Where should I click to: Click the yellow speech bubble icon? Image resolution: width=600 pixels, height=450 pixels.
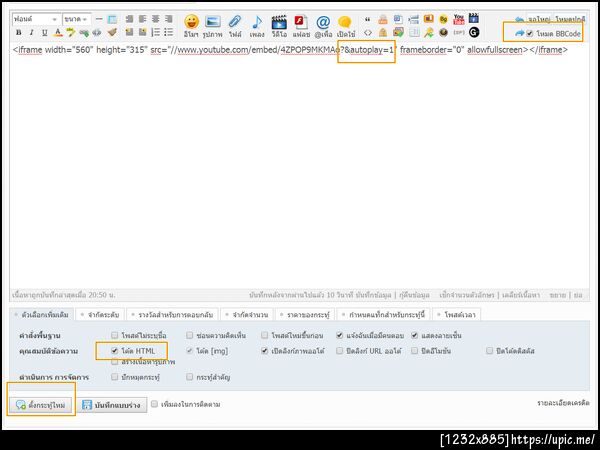point(345,22)
